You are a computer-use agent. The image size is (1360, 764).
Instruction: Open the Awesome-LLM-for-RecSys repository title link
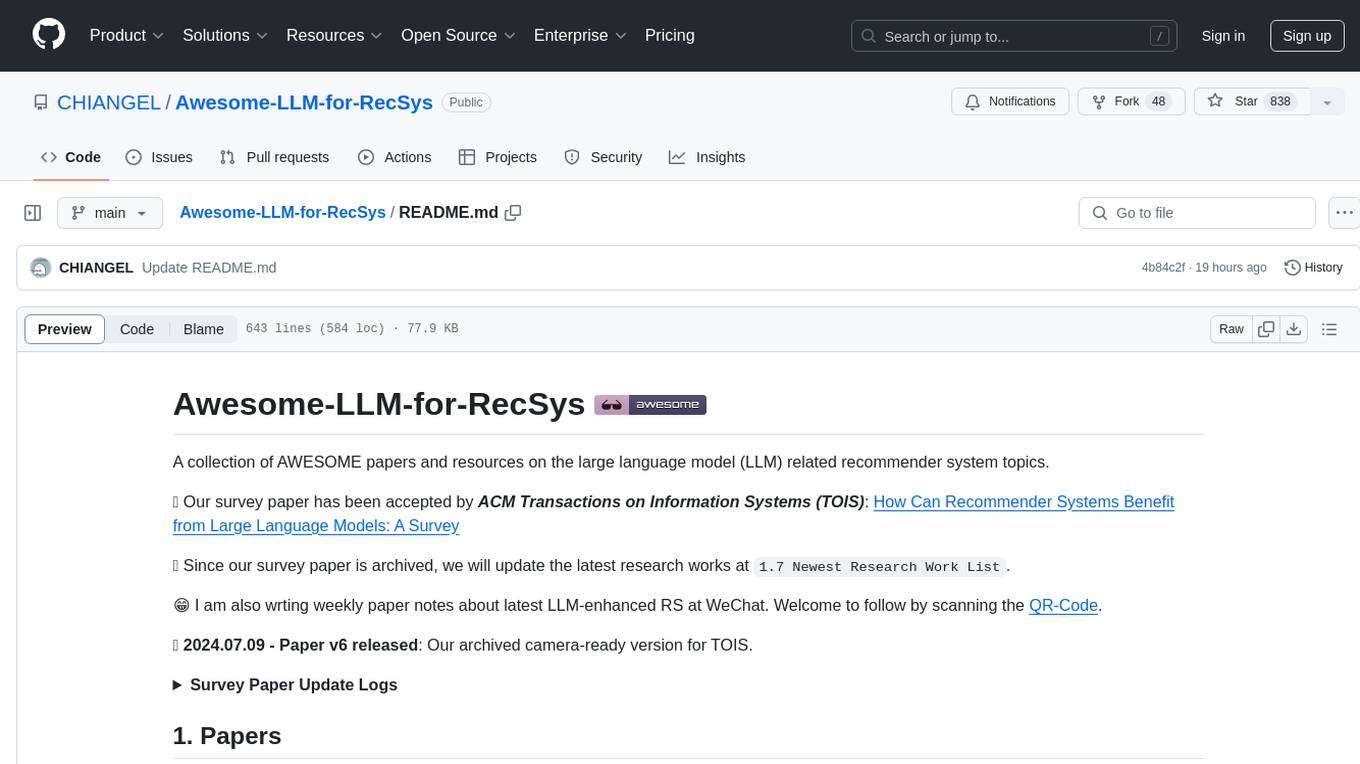pos(304,102)
